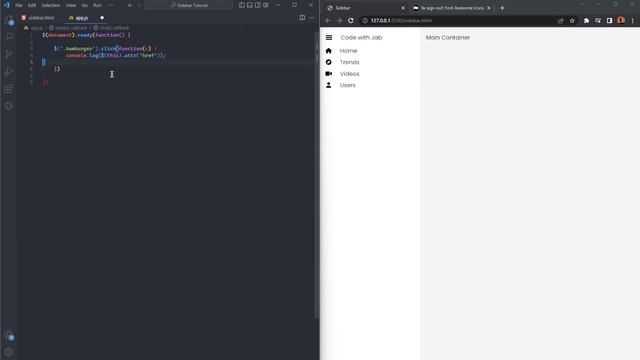Go back using the VS Code title bar arrow

pos(130,5)
